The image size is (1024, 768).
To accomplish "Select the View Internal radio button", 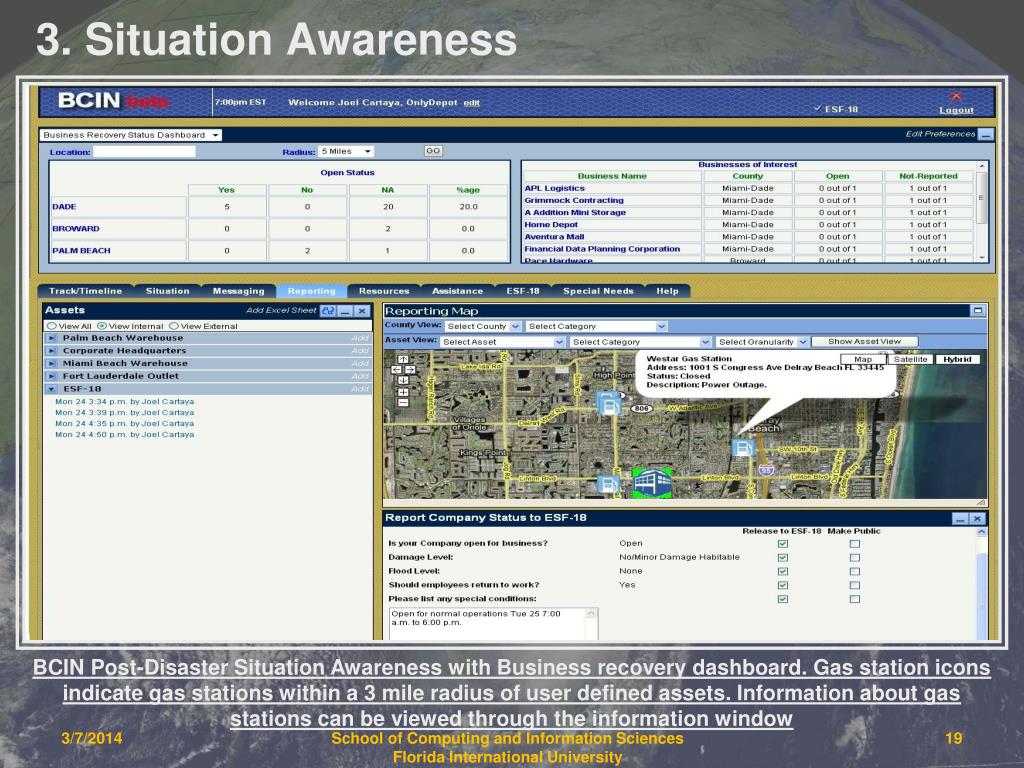I will click(102, 326).
